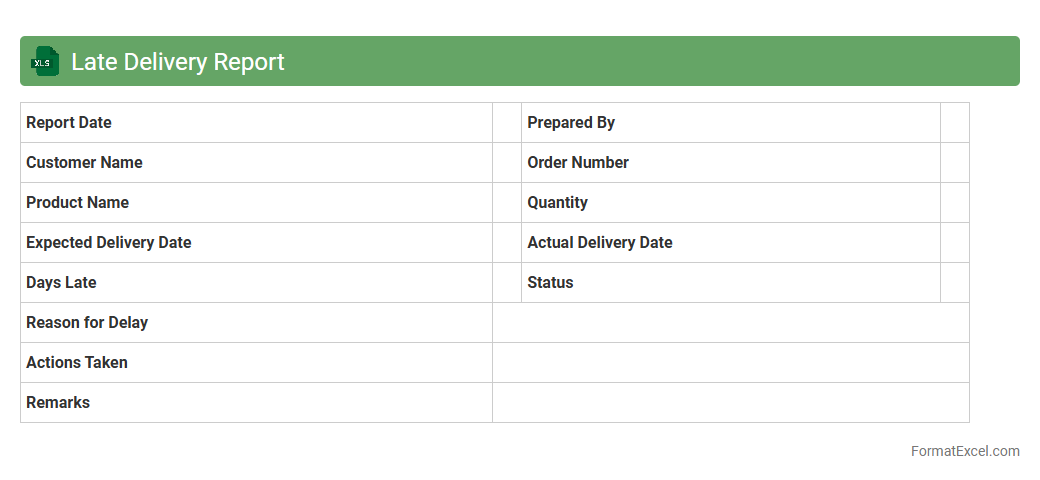Click the empty Reason for Delay field
This screenshot has height=480, width=1040.
[x=730, y=323]
